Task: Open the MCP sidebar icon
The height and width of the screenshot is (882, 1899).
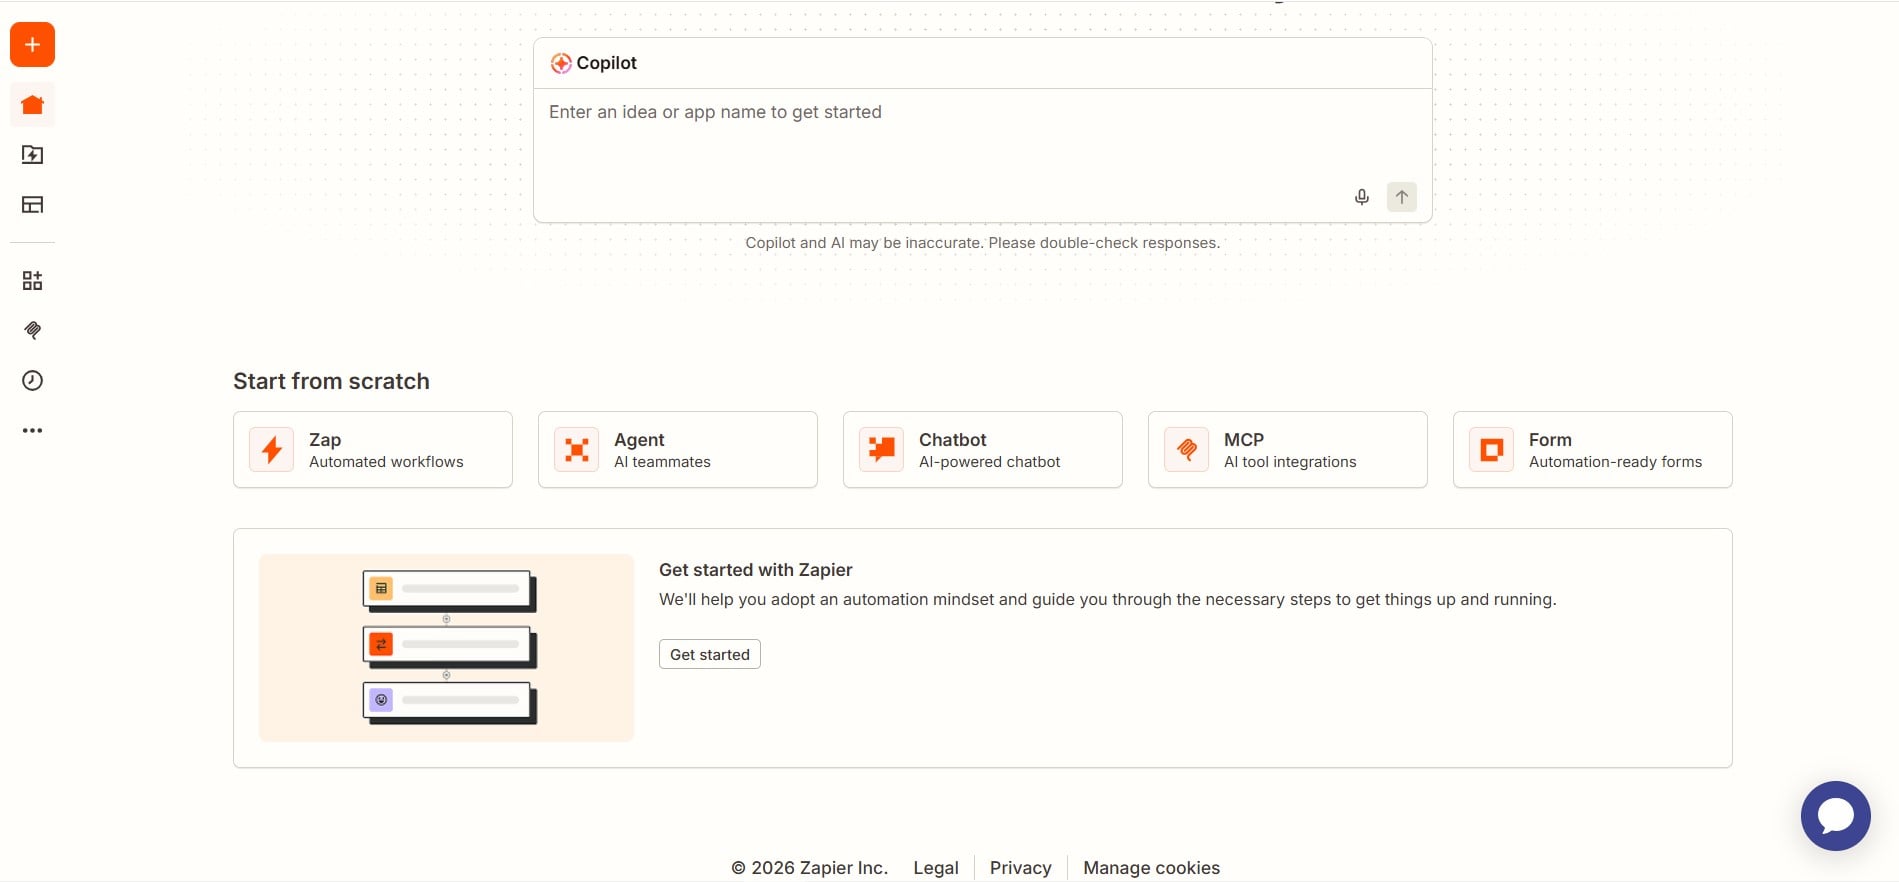Action: [x=32, y=331]
